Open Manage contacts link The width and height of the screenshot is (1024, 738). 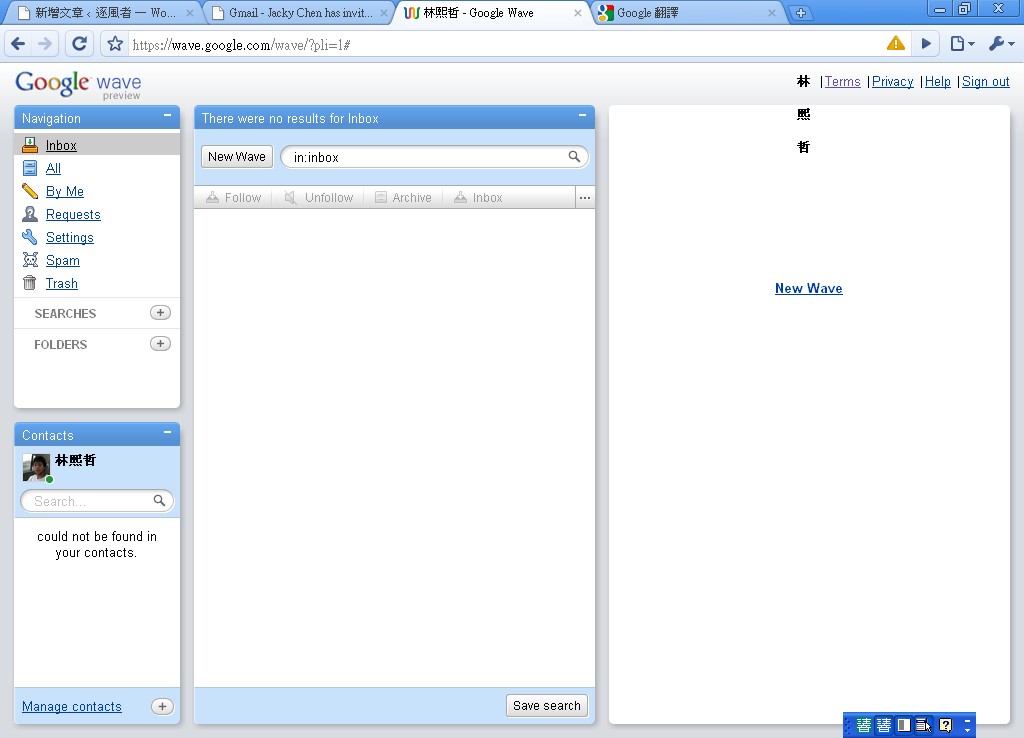72,707
